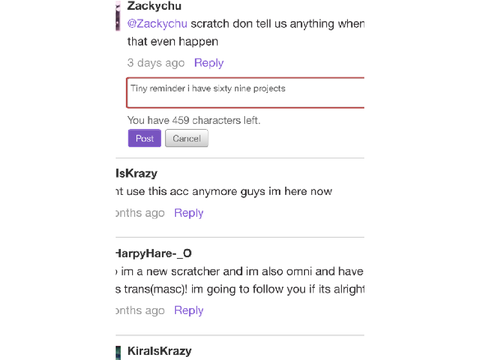Open the @Zackychu mention link
480x360 pixels.
(157, 24)
